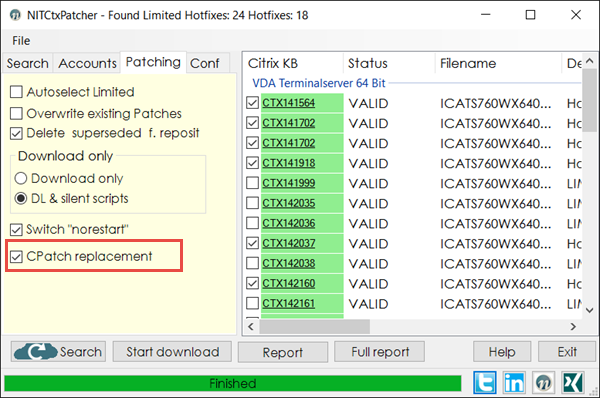Viewport: 600px width, 398px height.
Task: Minimize the NITCtxPatcher window
Action: [486, 15]
